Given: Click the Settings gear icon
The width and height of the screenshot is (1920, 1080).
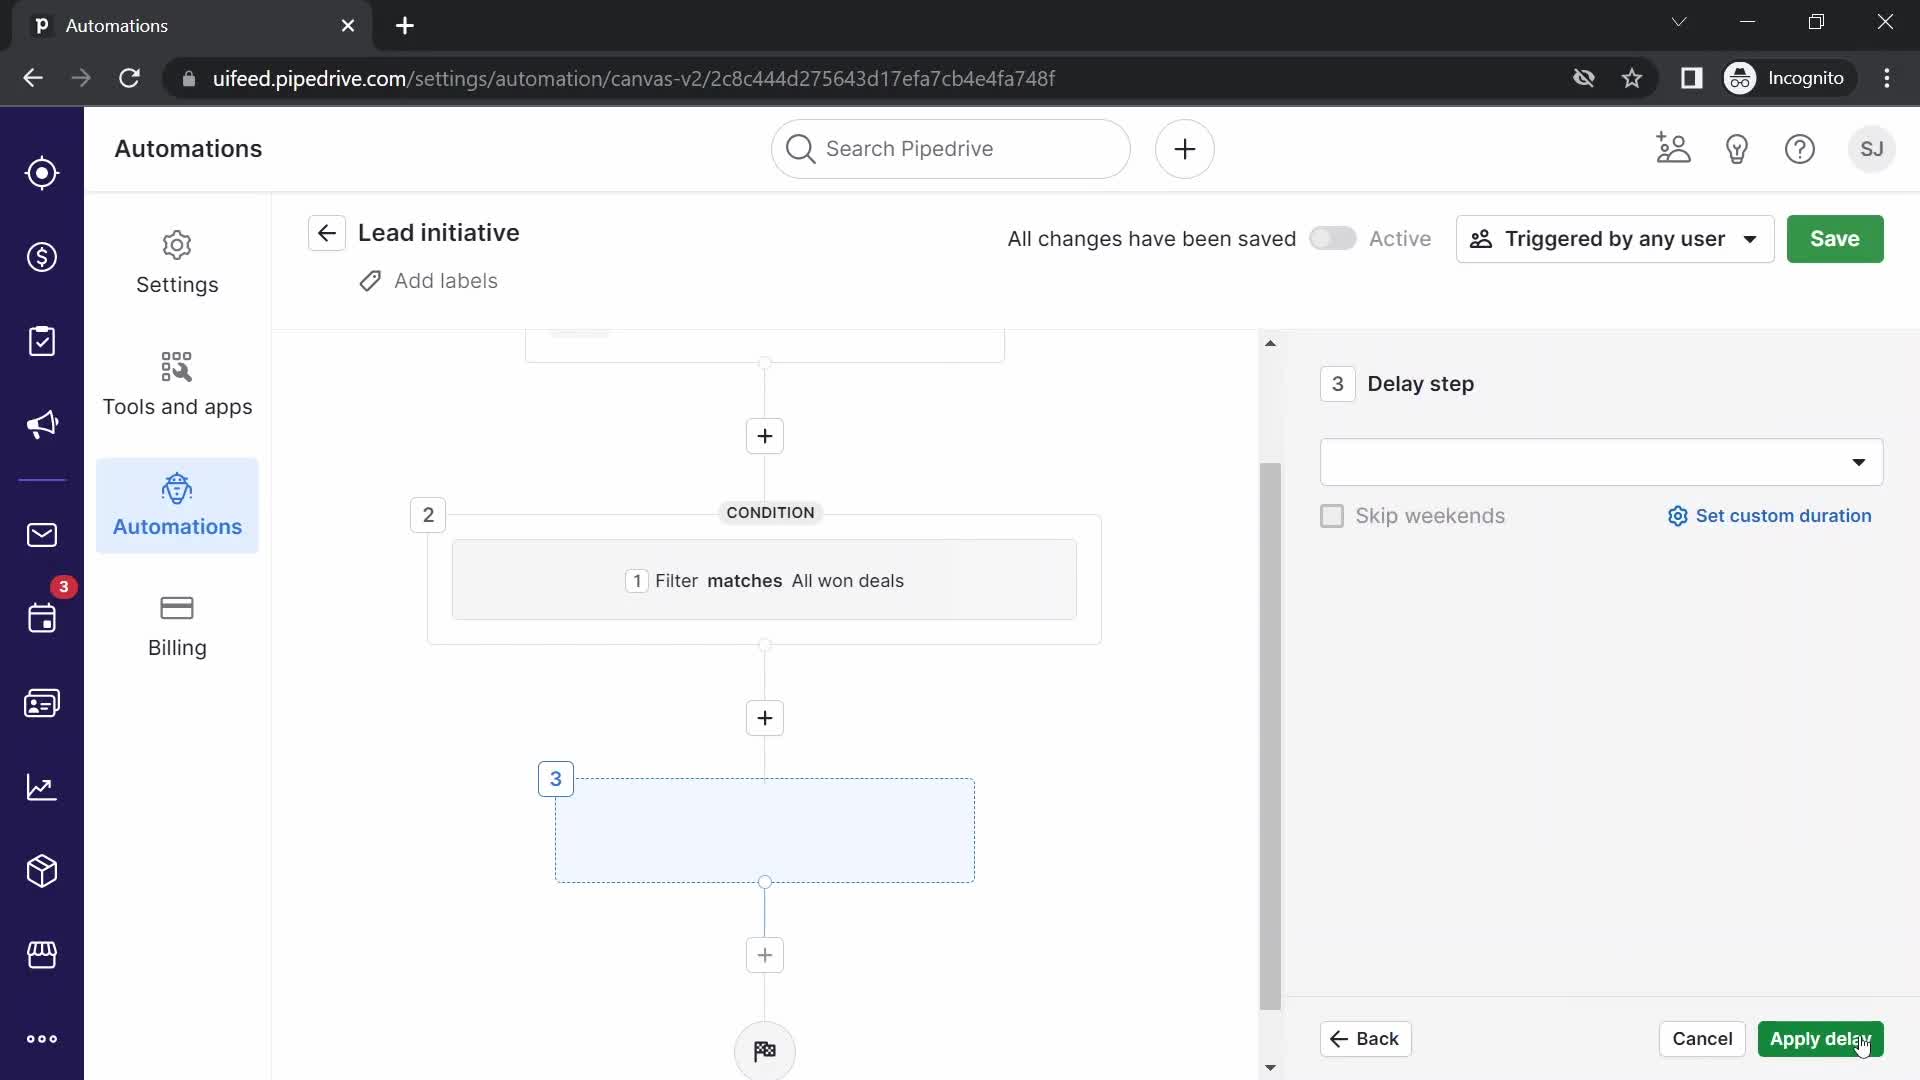Looking at the screenshot, I should pyautogui.click(x=178, y=245).
